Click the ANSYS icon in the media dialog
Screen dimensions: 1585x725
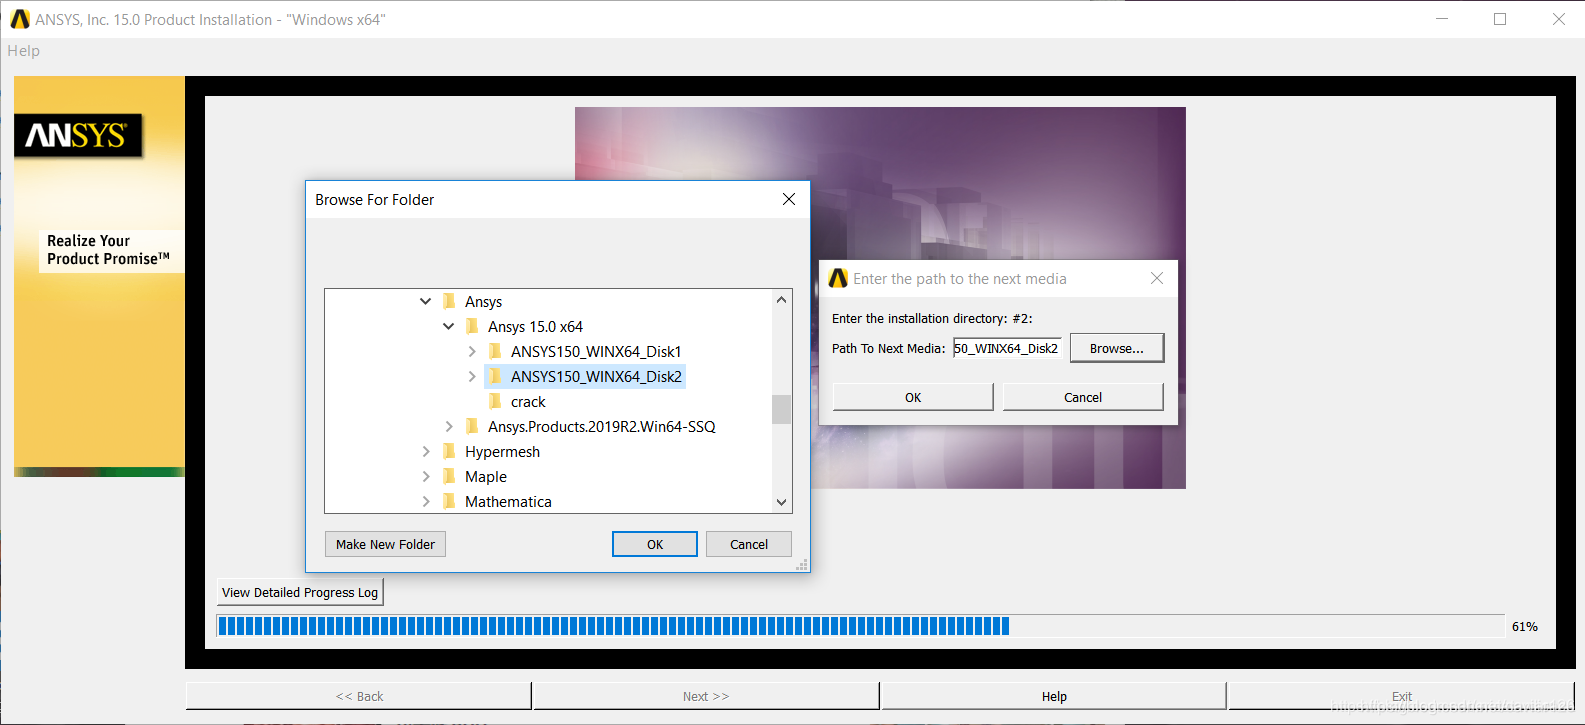(838, 278)
